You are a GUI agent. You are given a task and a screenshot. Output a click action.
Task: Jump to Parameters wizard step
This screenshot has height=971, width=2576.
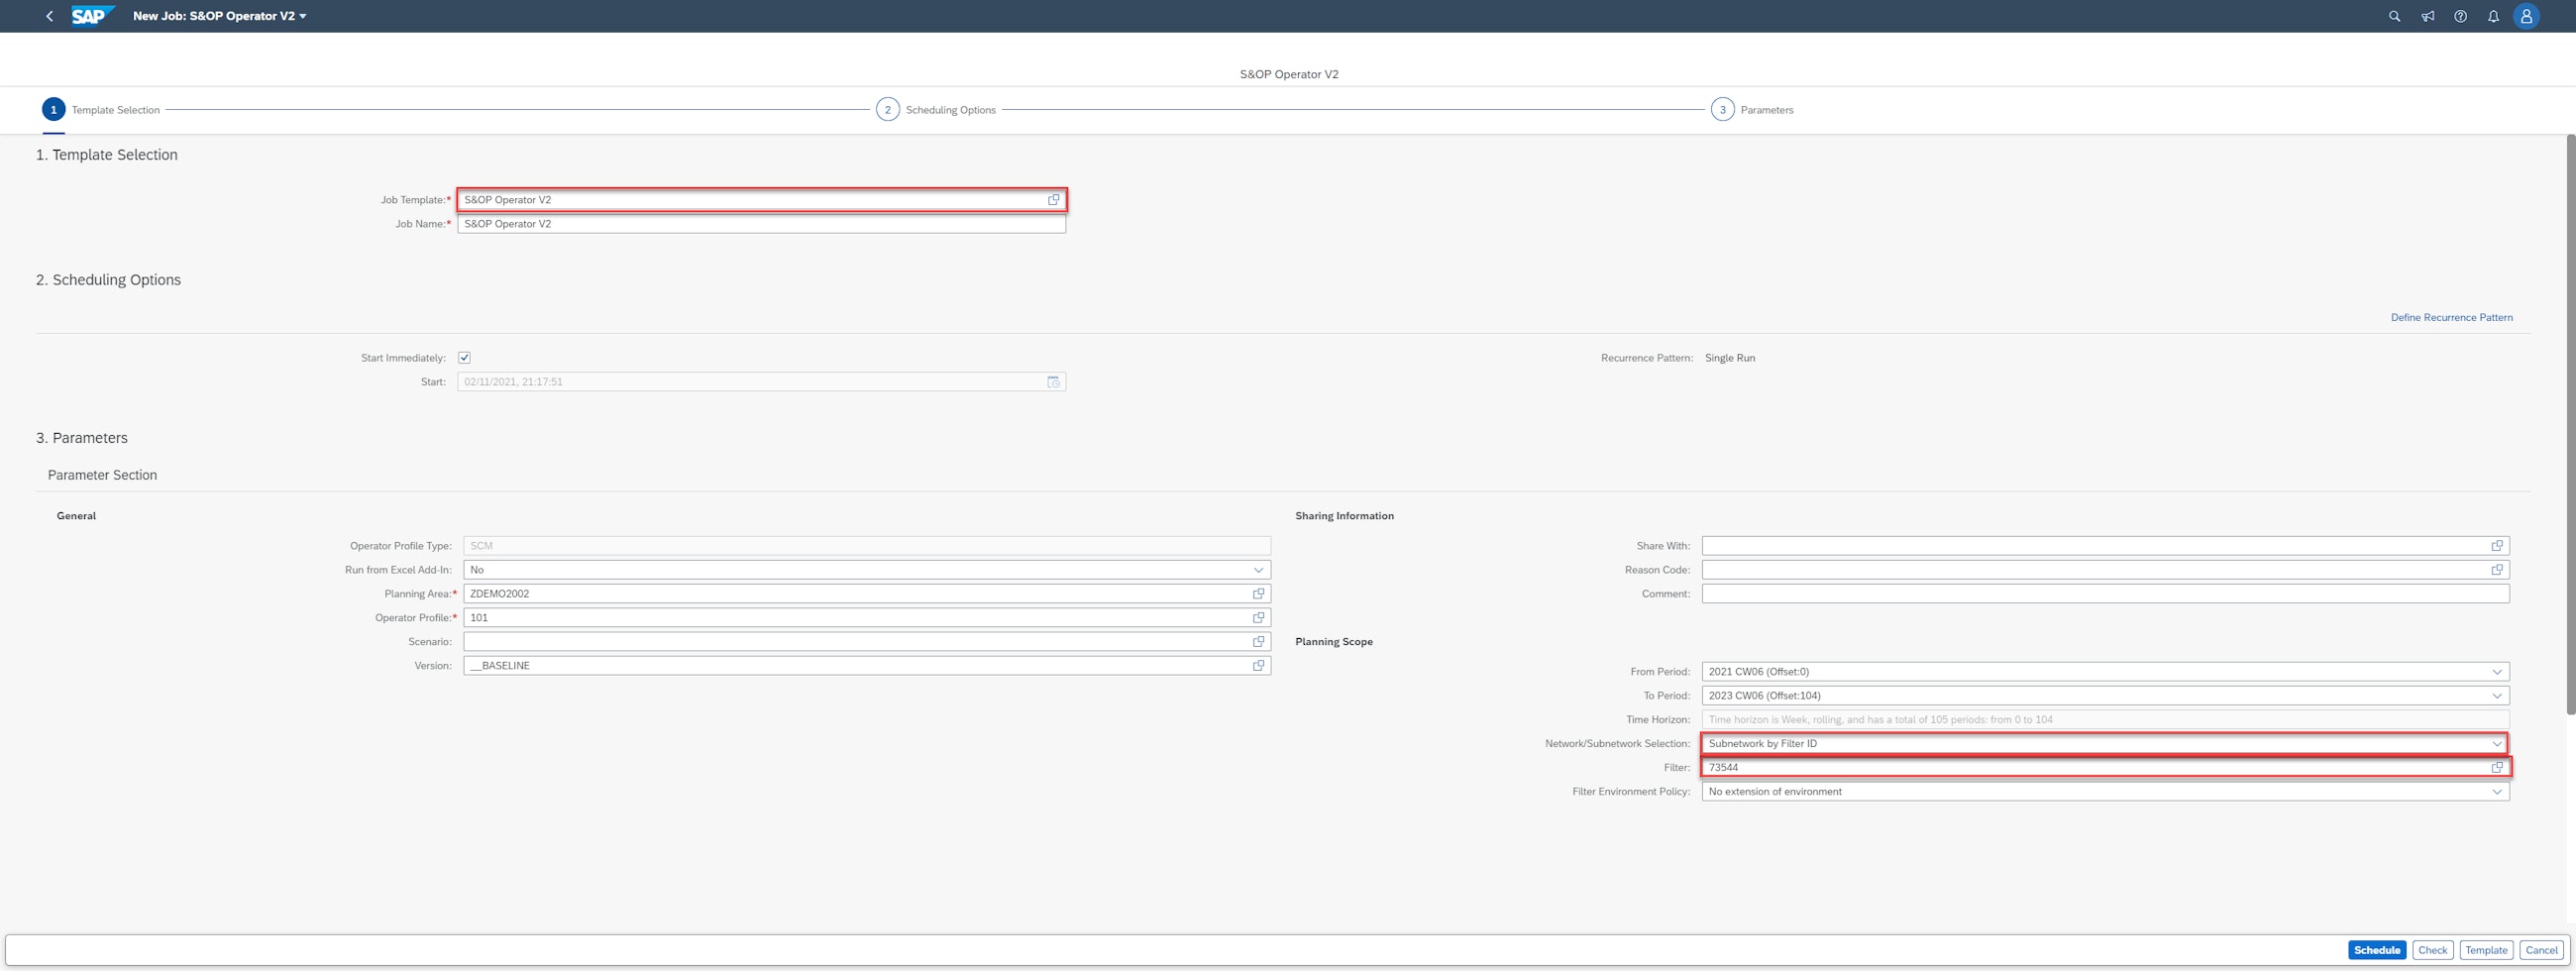click(x=1722, y=110)
